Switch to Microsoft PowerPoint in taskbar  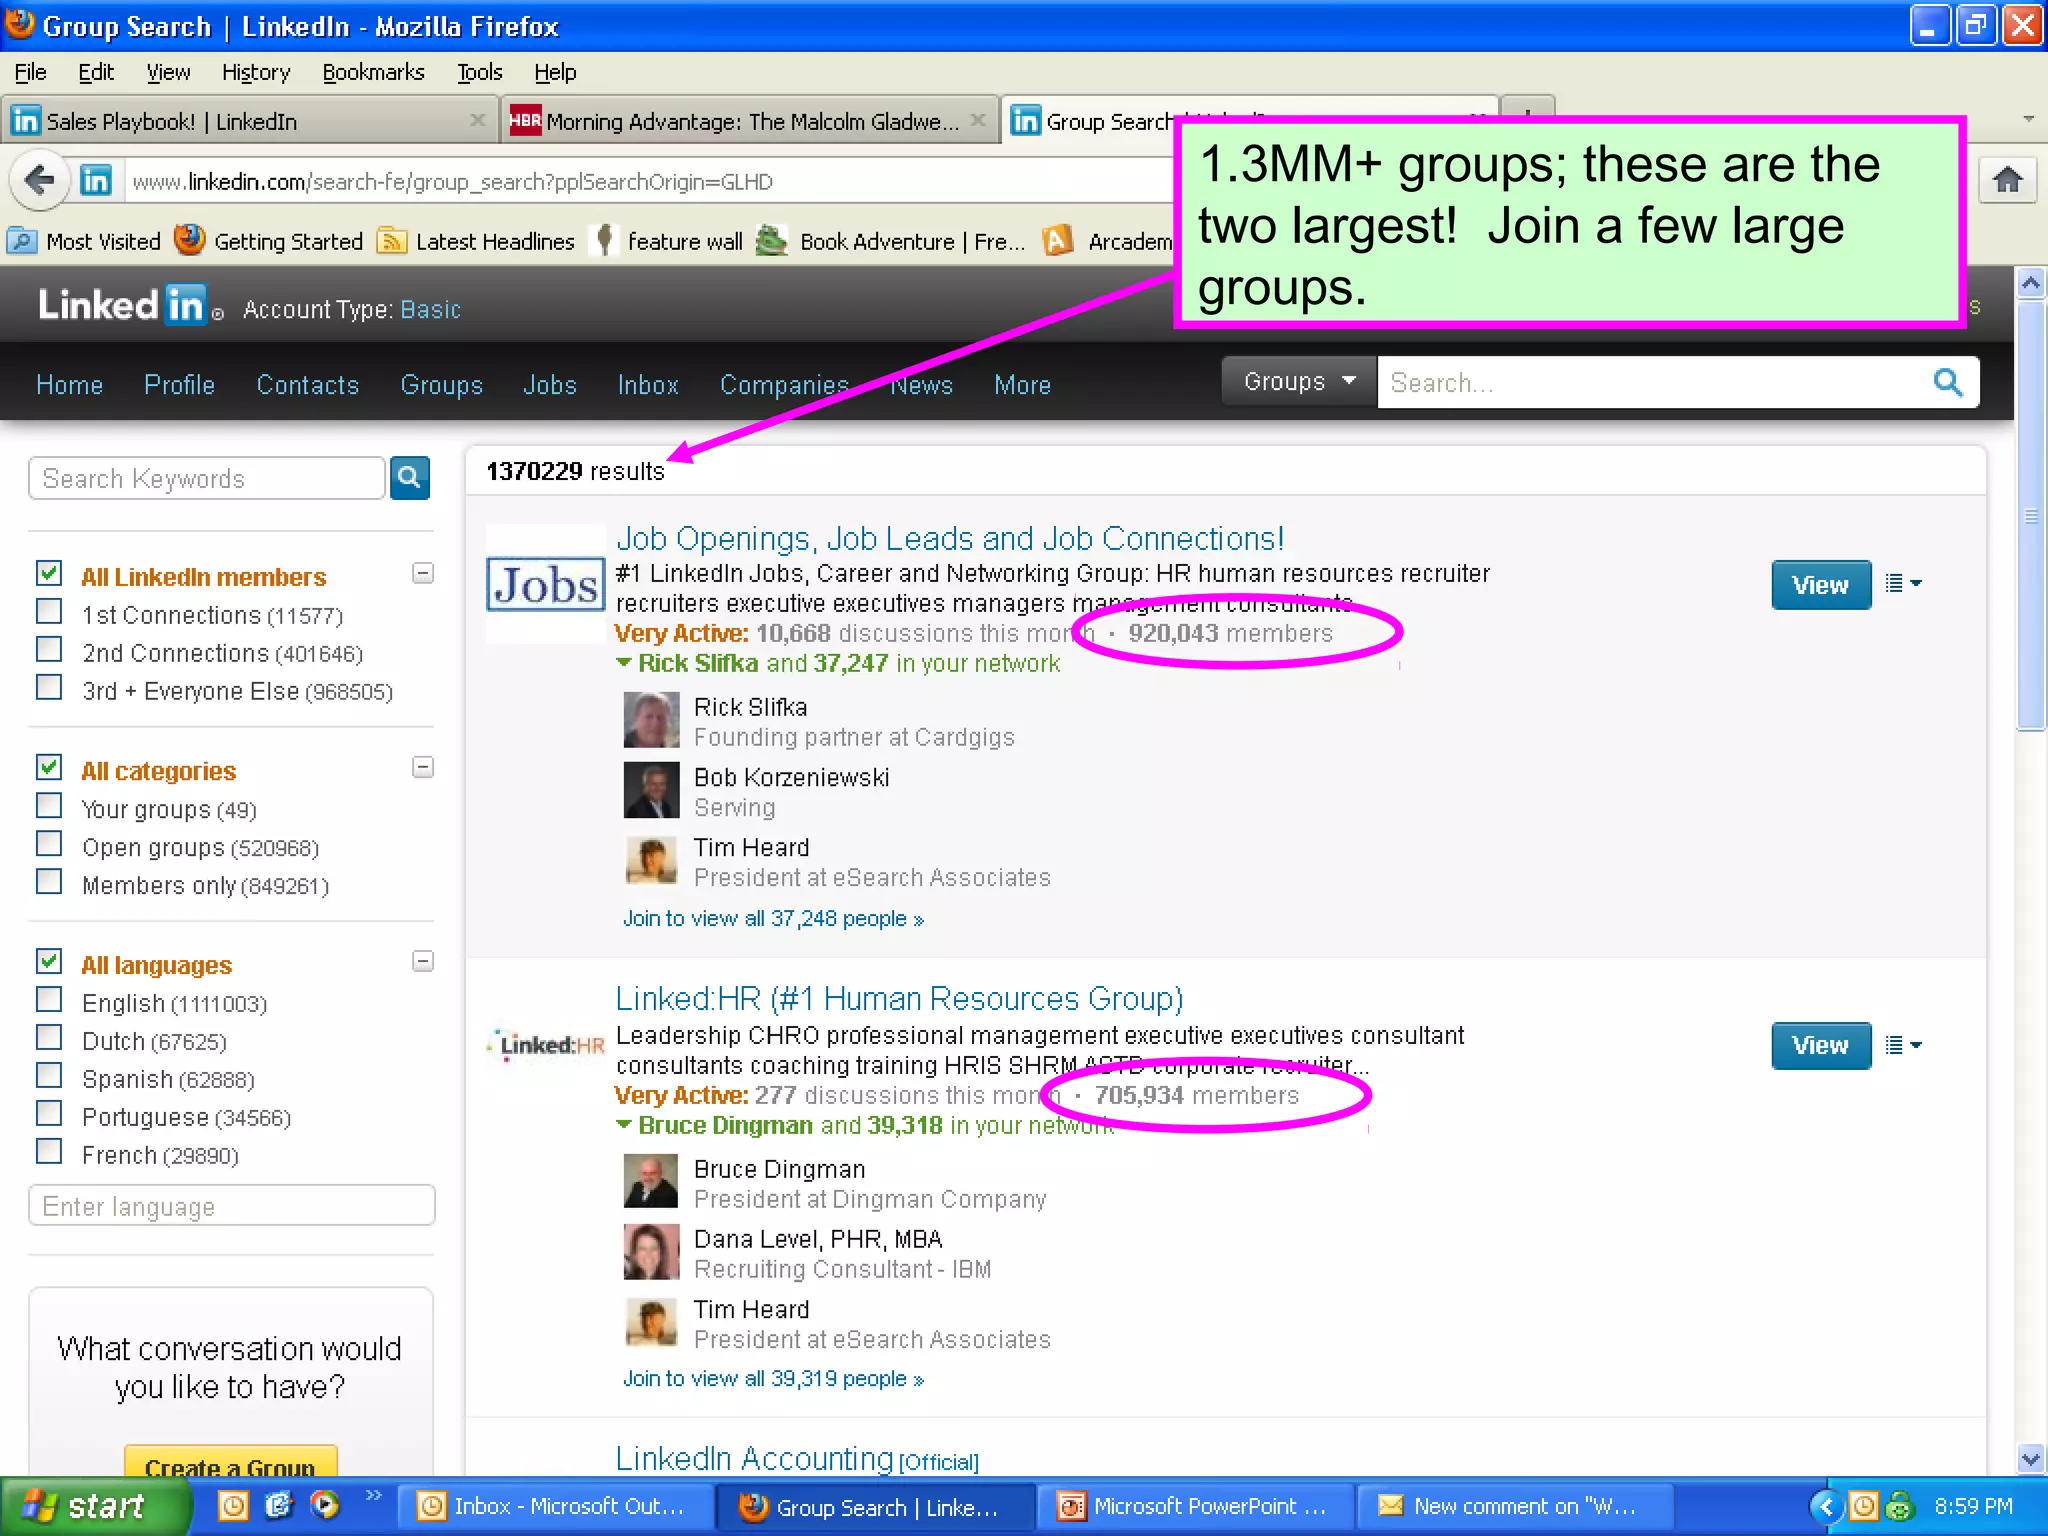1195,1506
